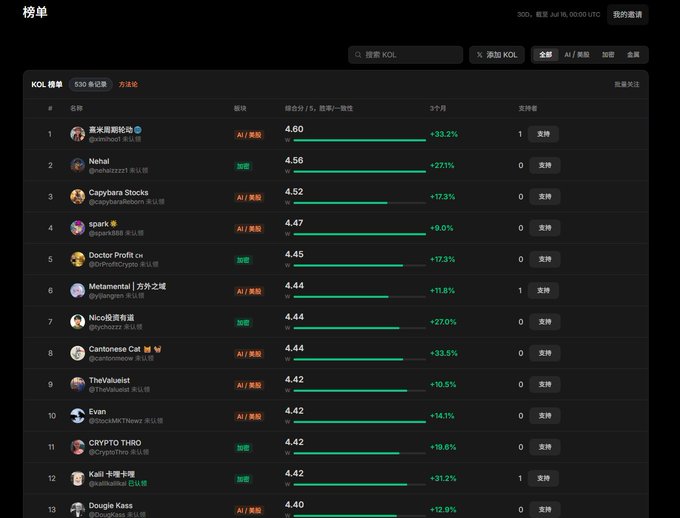Open CRYPTO THRO avatar
The image size is (680, 518).
(x=78, y=447)
